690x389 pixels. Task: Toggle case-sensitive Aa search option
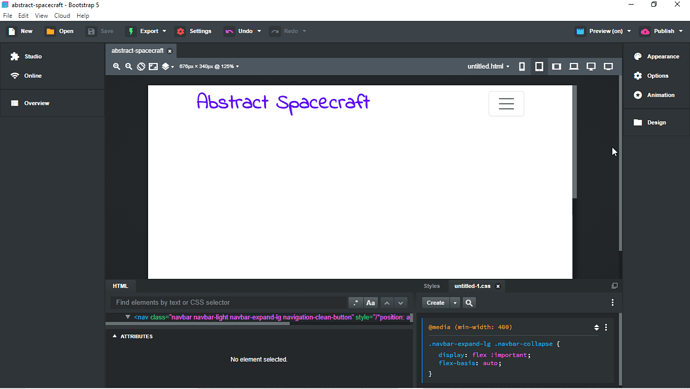371,303
